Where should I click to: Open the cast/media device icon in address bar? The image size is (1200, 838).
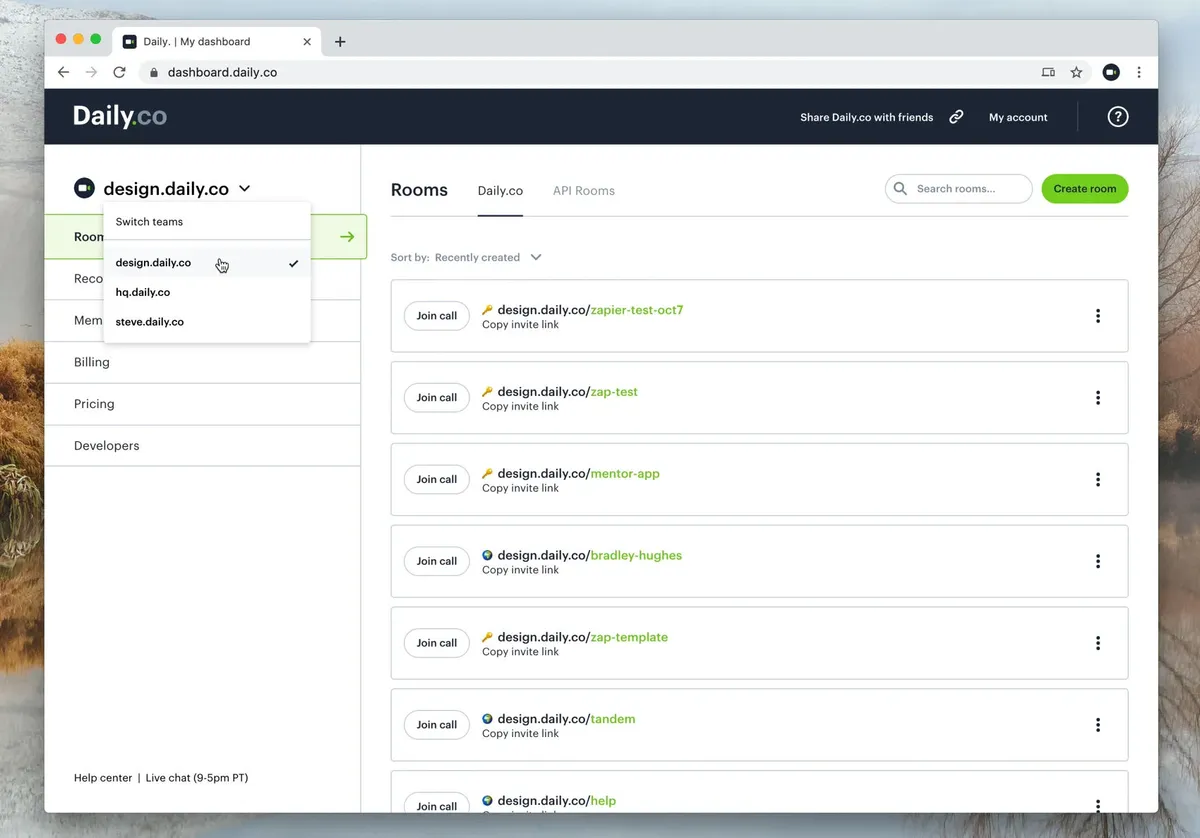pos(1048,72)
